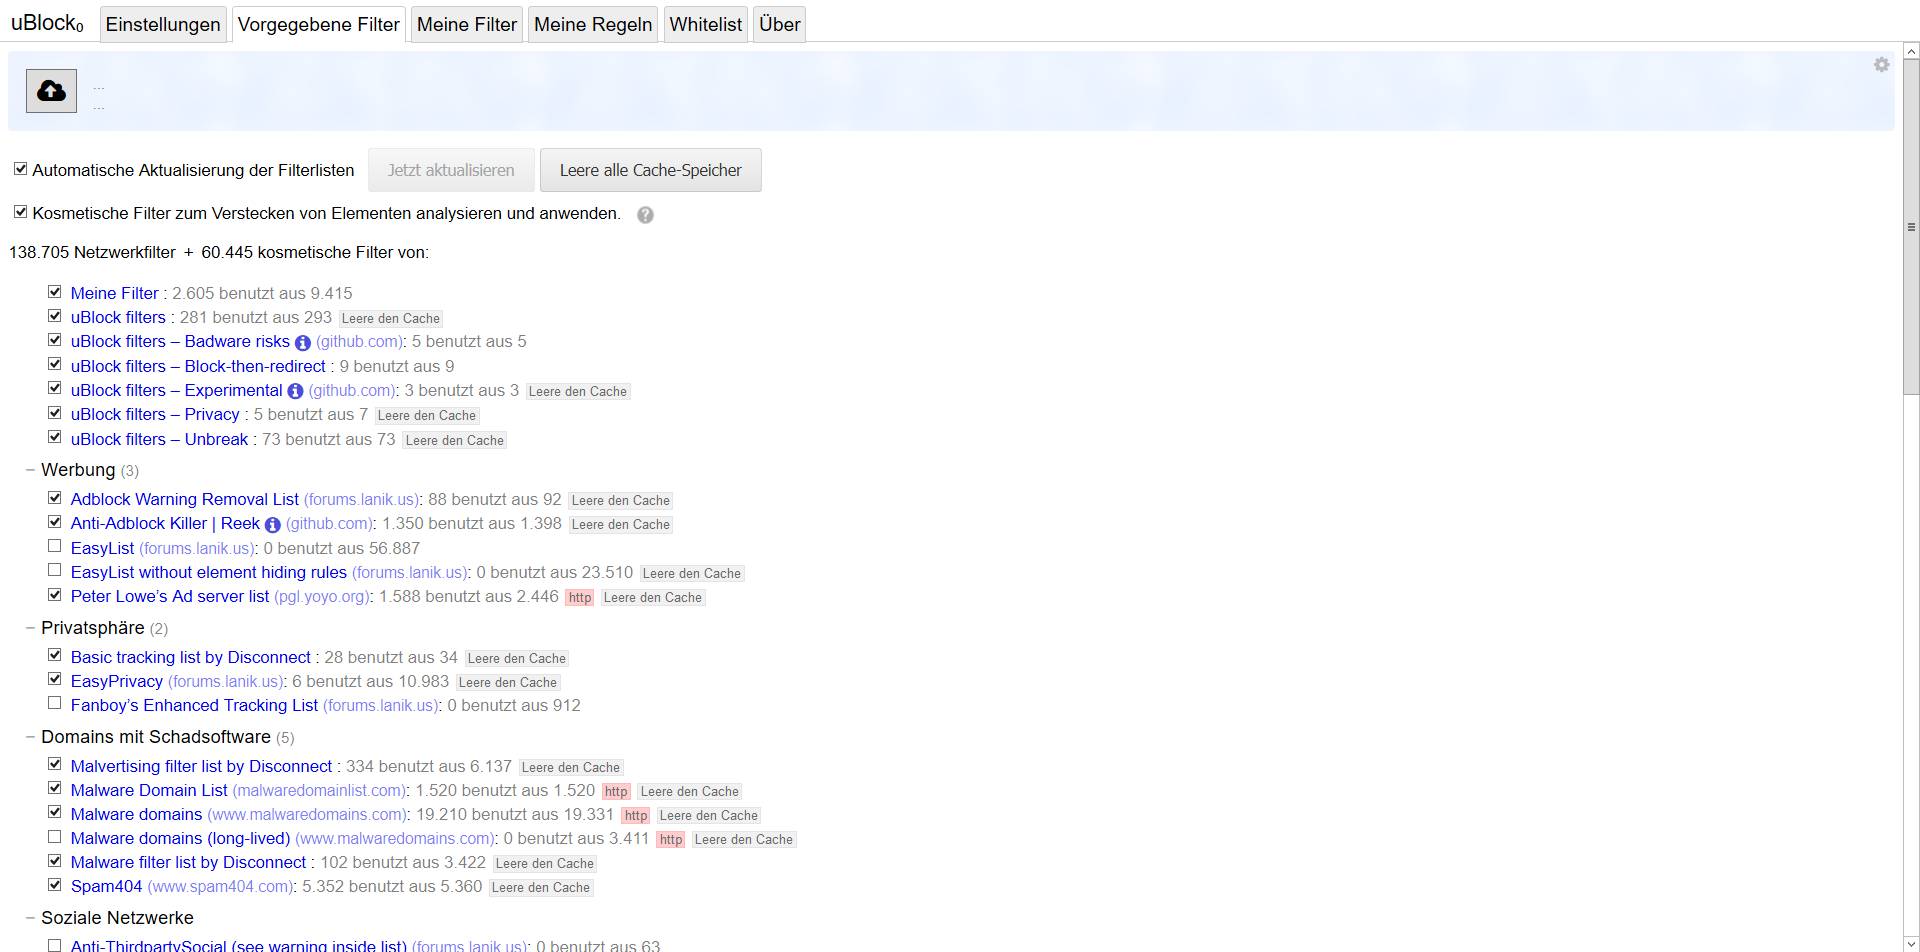Image resolution: width=1920 pixels, height=952 pixels.
Task: Enable the EasyList checkbox
Action: point(55,546)
